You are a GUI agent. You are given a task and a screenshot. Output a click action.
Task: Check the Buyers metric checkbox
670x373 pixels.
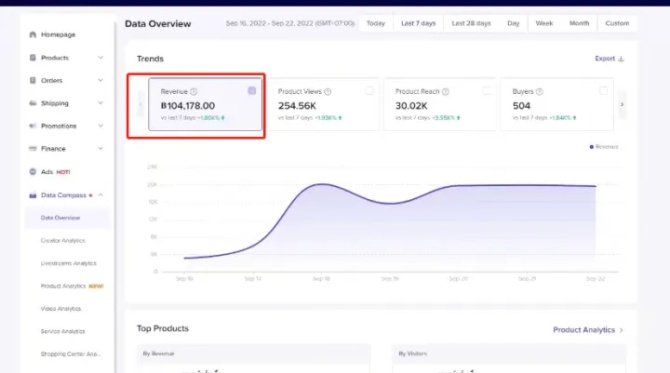point(603,91)
